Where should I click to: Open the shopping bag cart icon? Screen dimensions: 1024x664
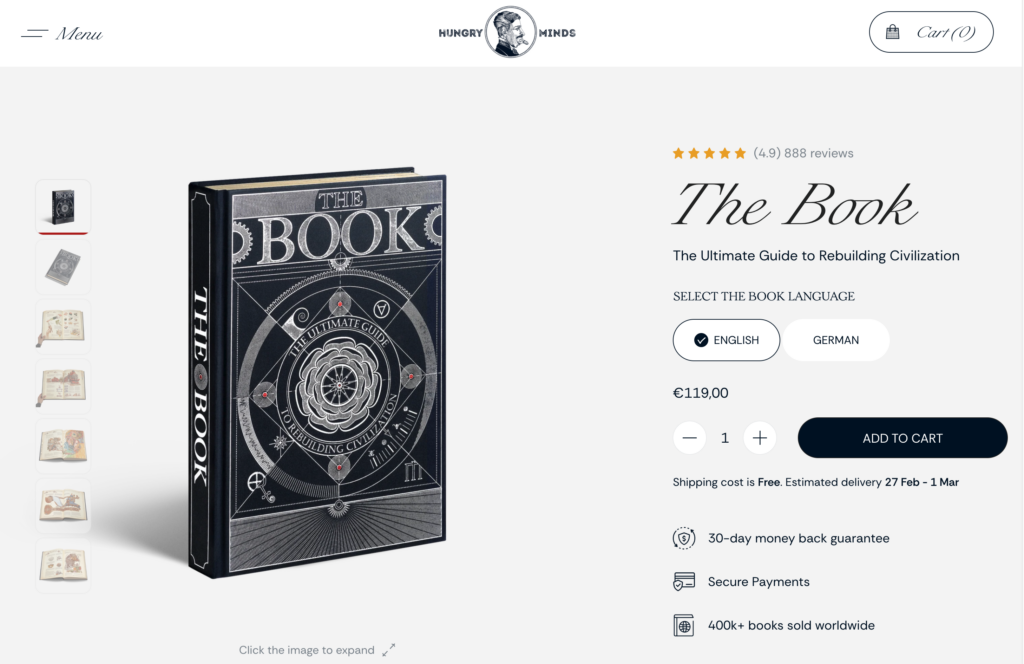pyautogui.click(x=892, y=32)
